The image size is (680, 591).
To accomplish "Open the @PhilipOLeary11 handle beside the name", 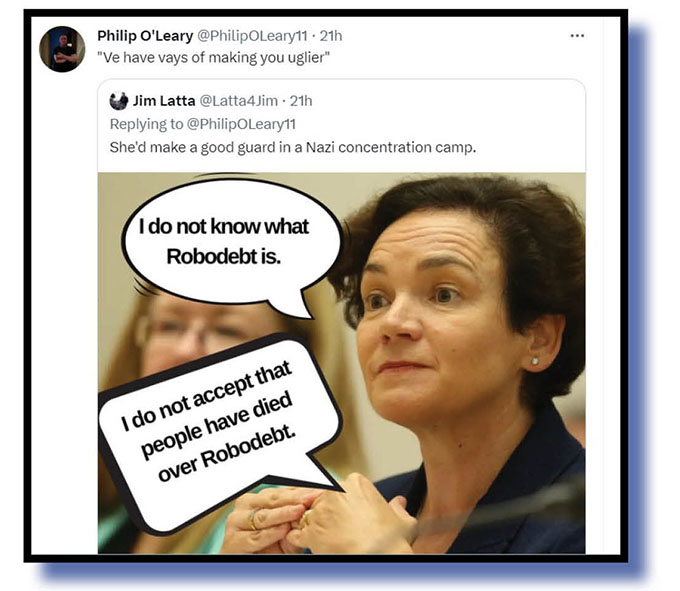I will pos(252,36).
